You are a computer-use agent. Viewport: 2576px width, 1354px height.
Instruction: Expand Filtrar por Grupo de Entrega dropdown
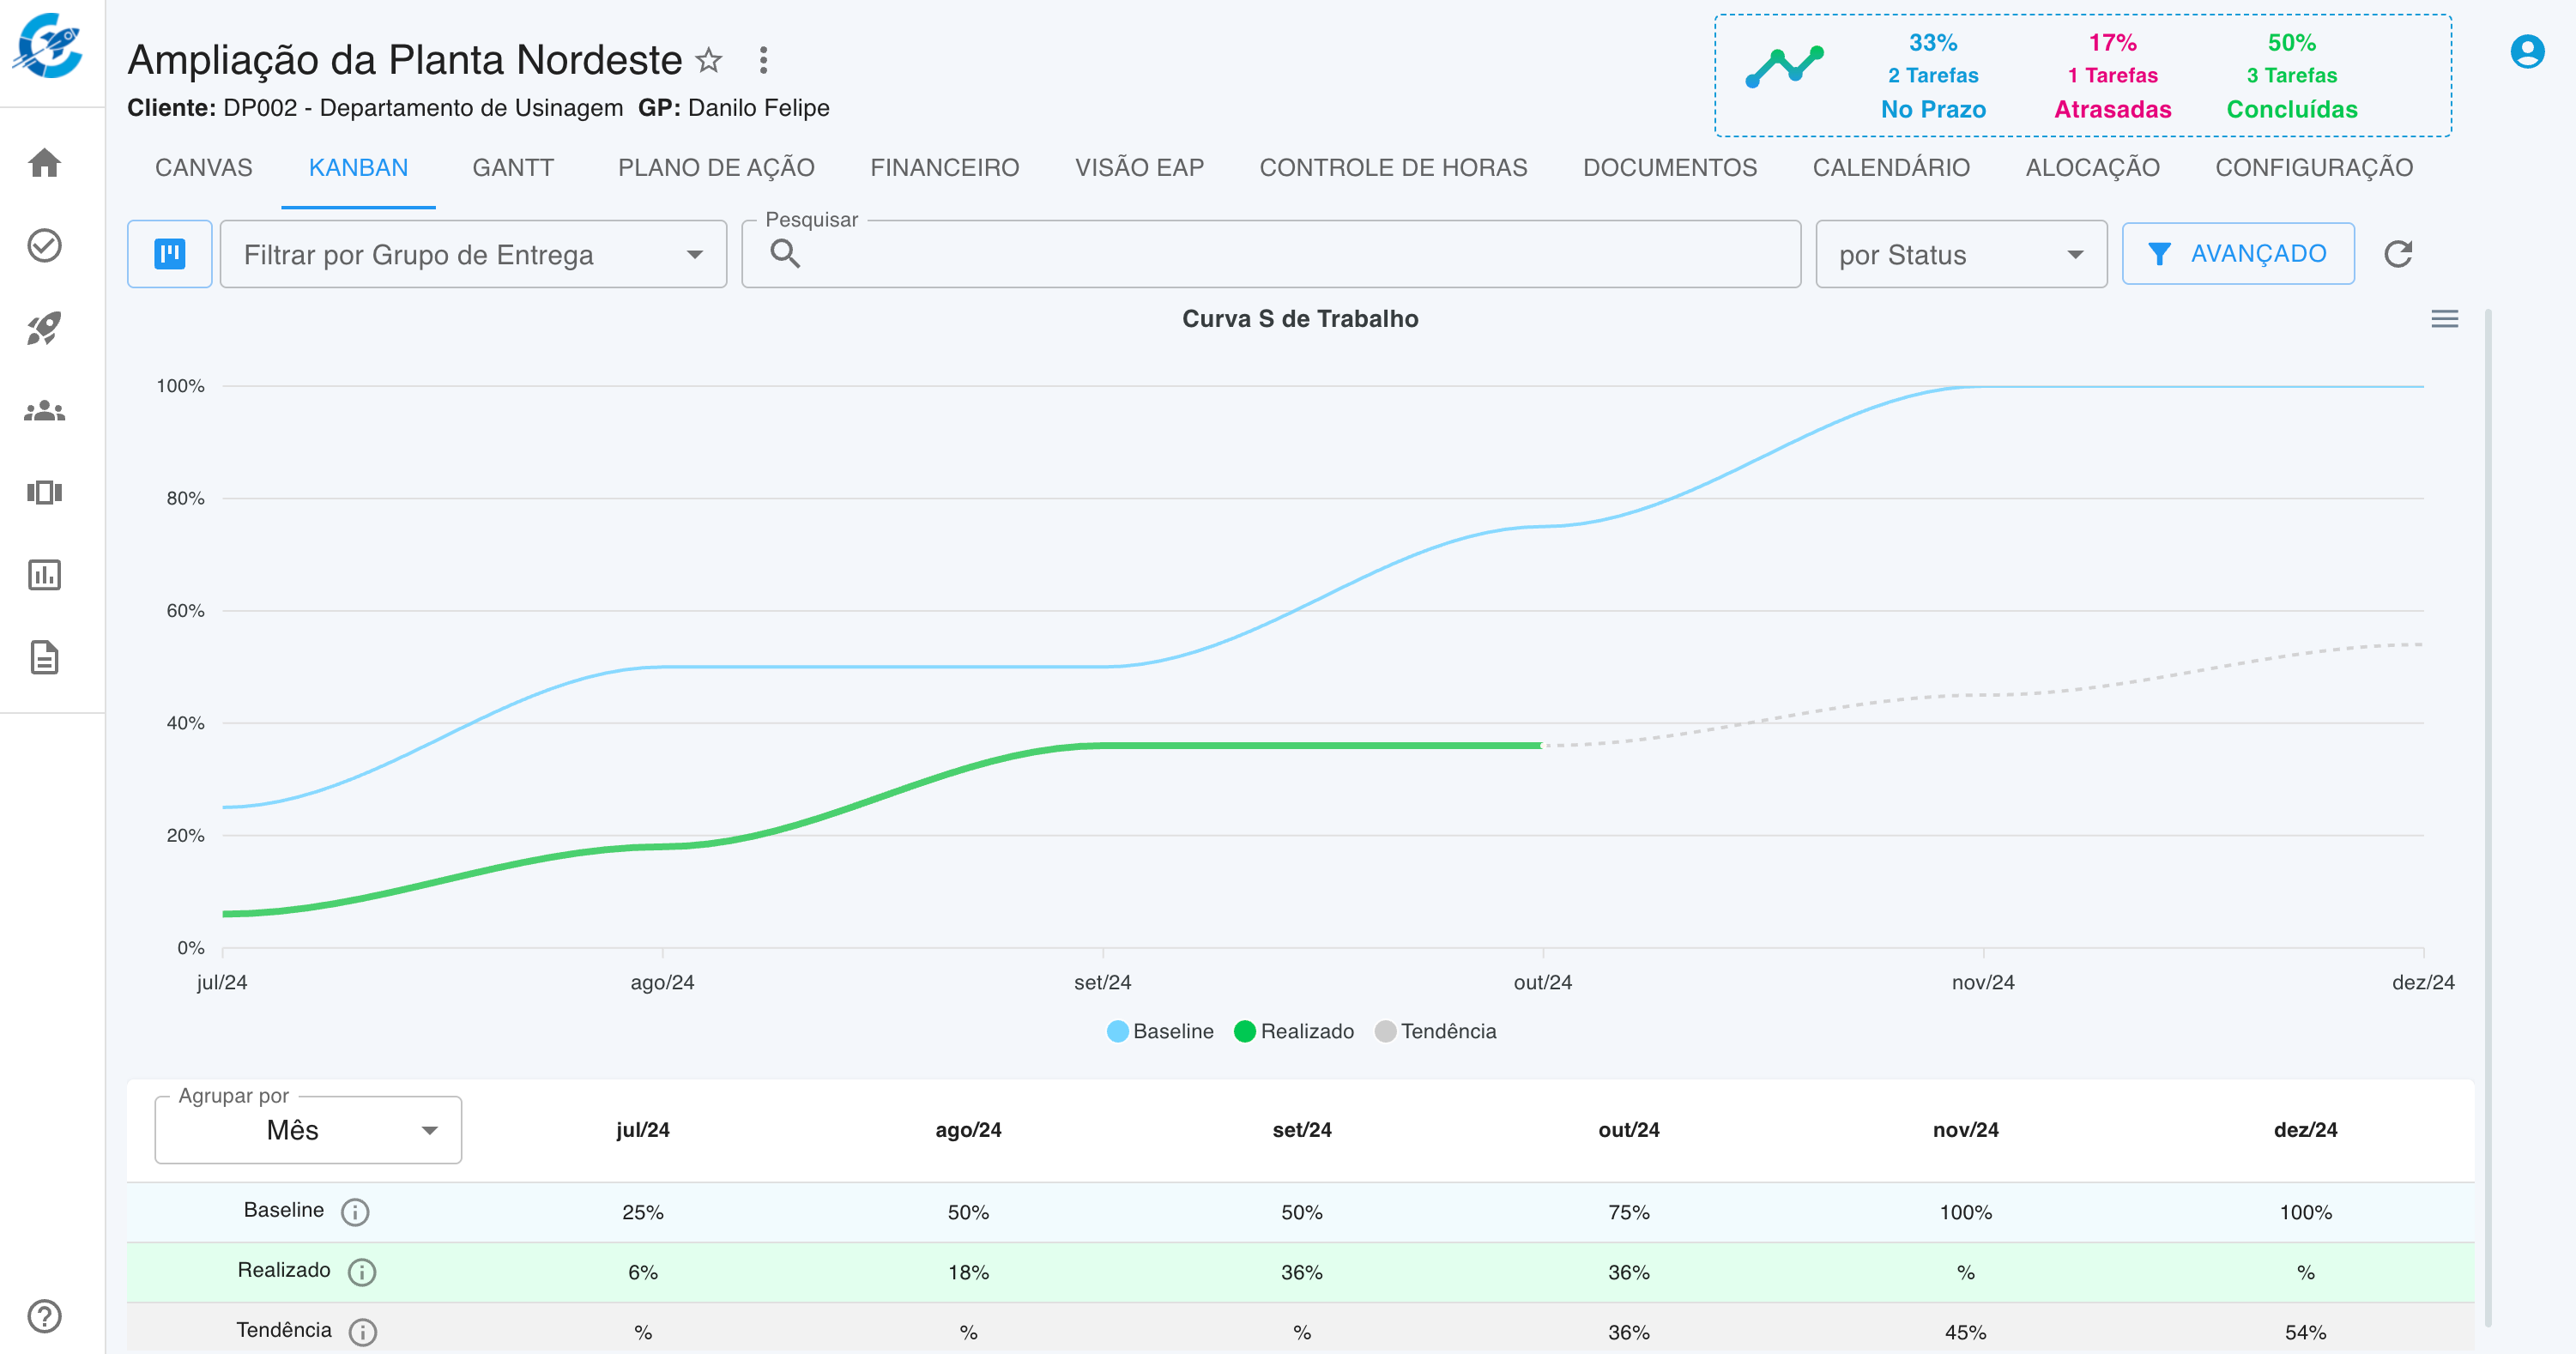click(473, 255)
